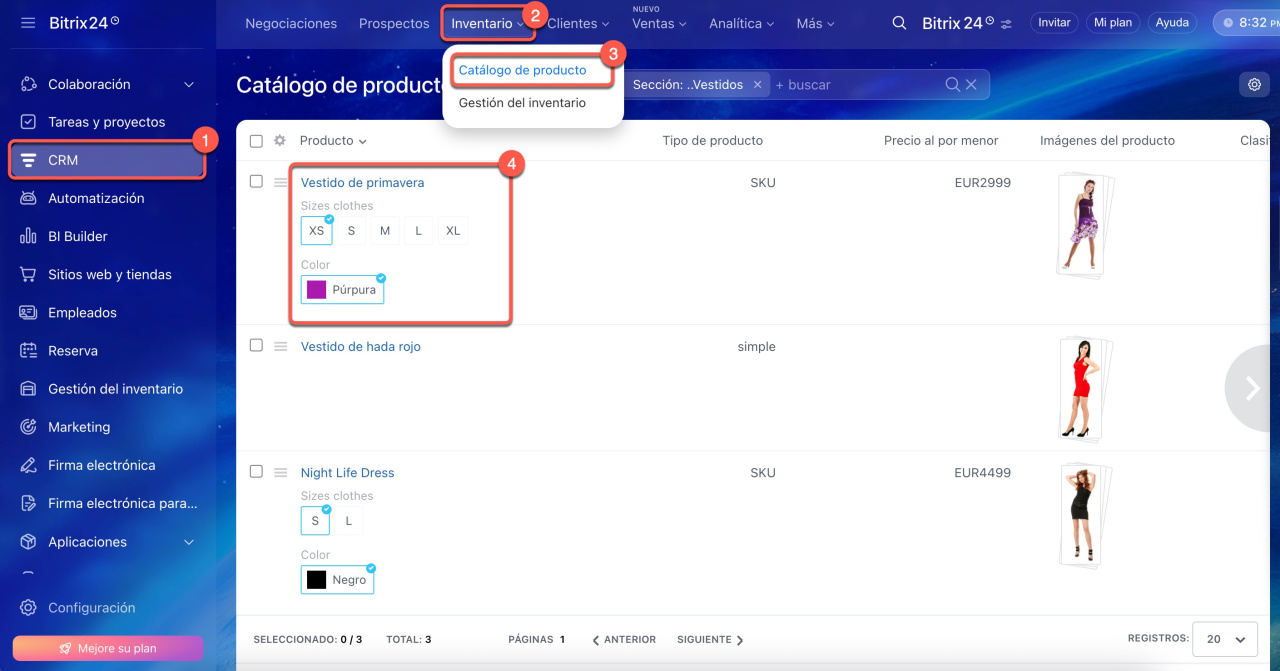Clear the search filter with X icon
This screenshot has height=671, width=1280.
click(x=971, y=85)
